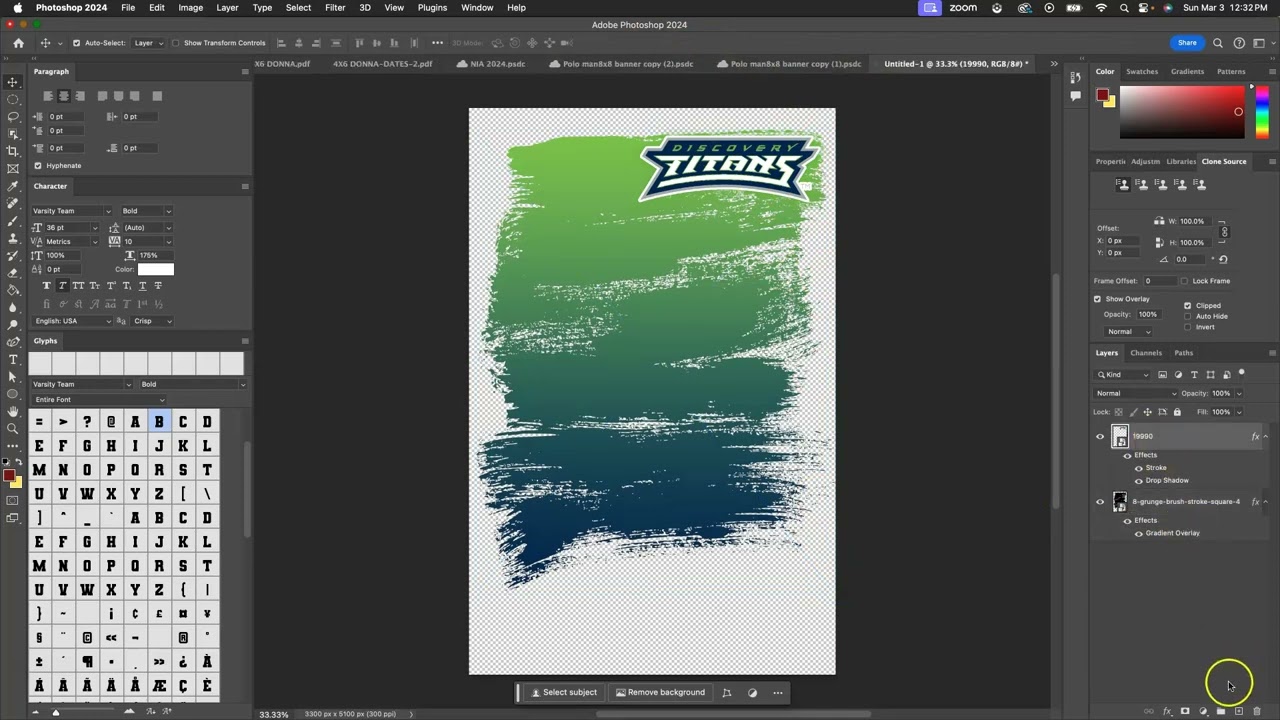1280x720 pixels.
Task: Enable the Lock Frame checkbox
Action: [x=1185, y=281]
